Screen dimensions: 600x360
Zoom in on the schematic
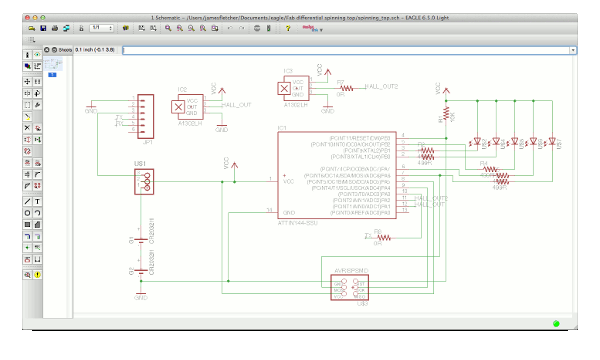(x=179, y=28)
